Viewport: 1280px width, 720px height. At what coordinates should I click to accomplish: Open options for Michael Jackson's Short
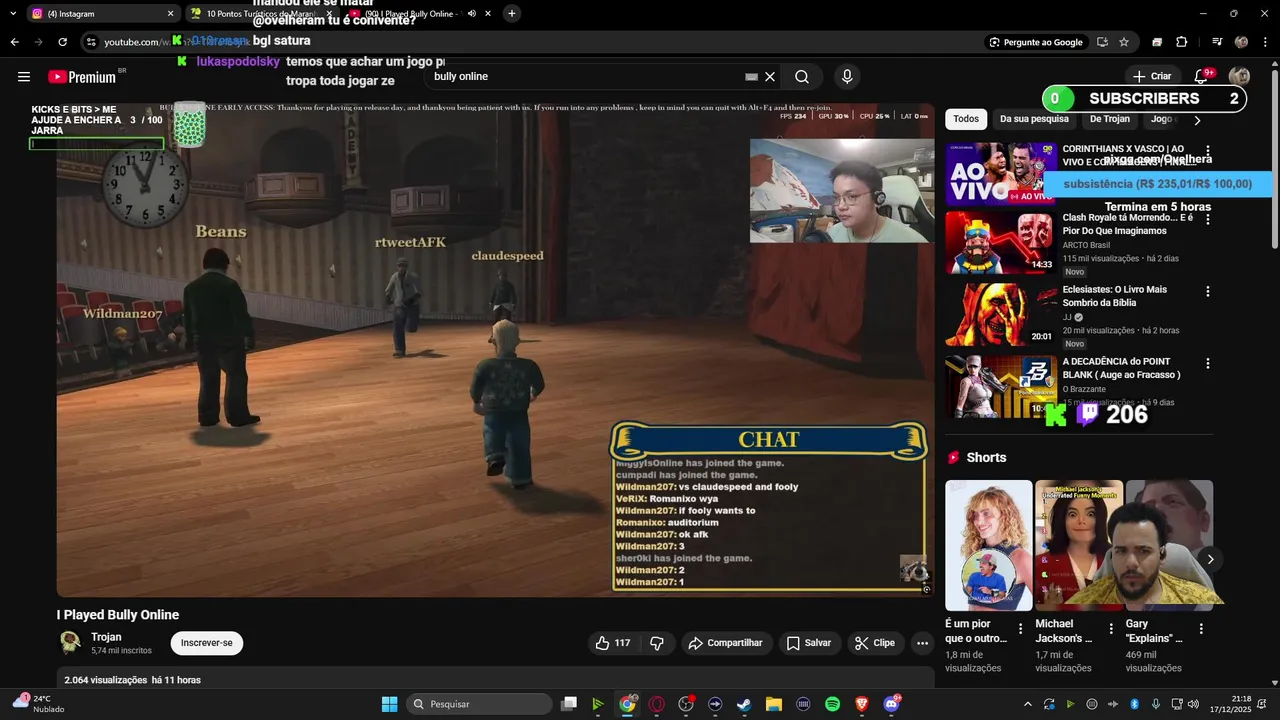(x=1110, y=629)
